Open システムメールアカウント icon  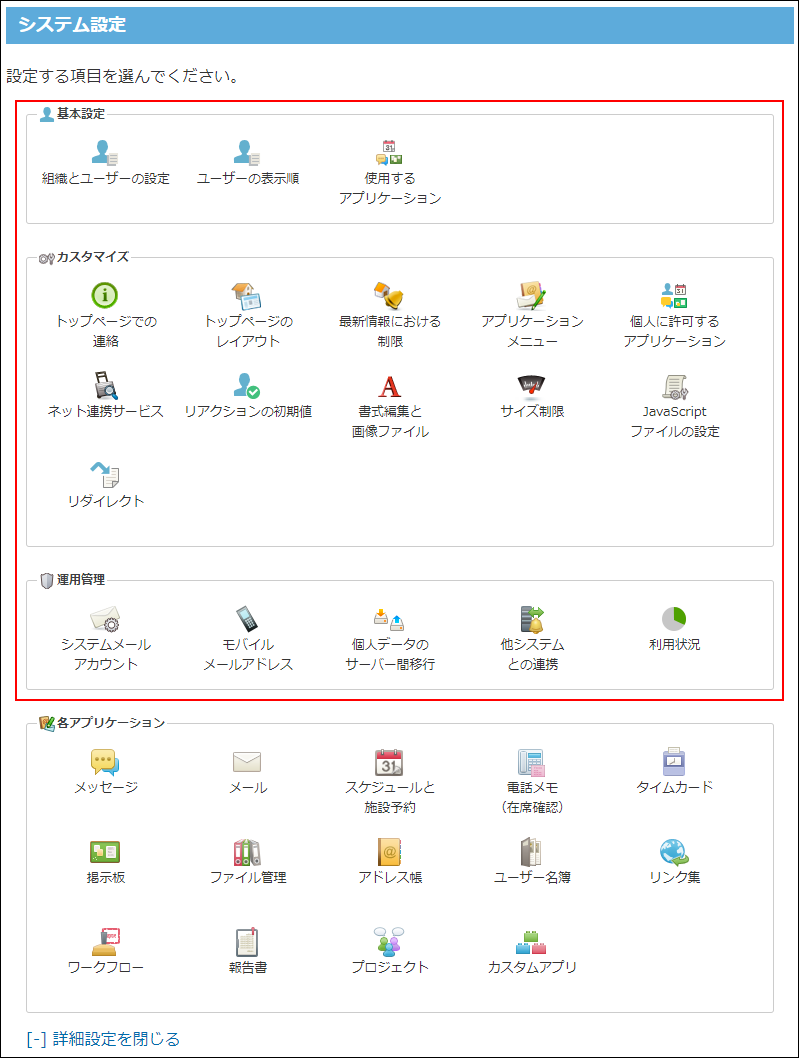pyautogui.click(x=105, y=619)
